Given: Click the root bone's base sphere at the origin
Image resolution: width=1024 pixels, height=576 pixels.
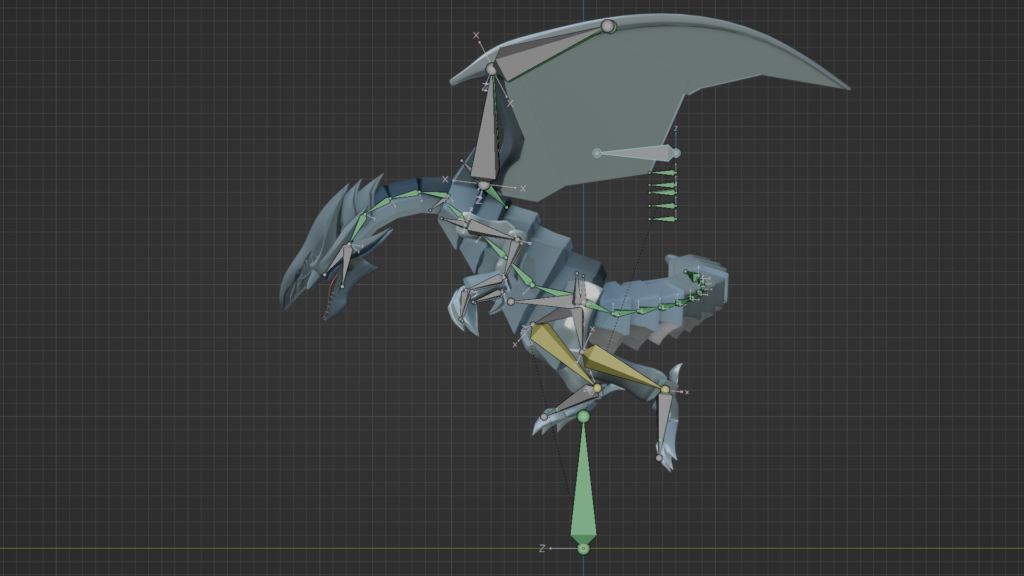Looking at the screenshot, I should 583,549.
